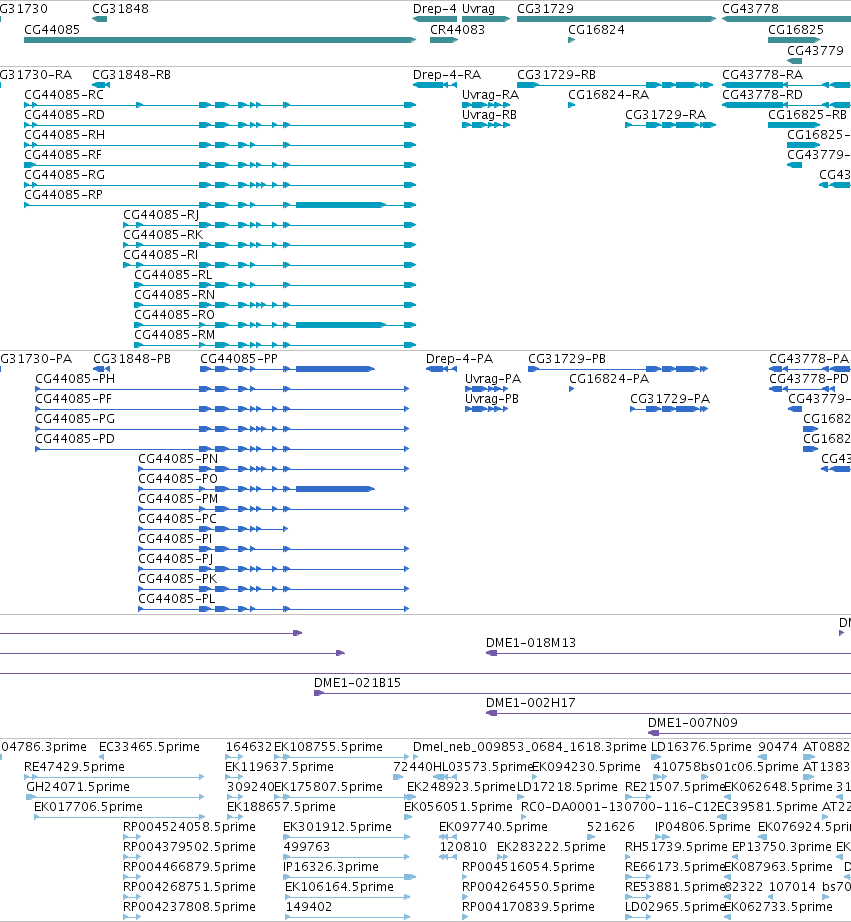Click EST EK017706.5prime

point(88,807)
